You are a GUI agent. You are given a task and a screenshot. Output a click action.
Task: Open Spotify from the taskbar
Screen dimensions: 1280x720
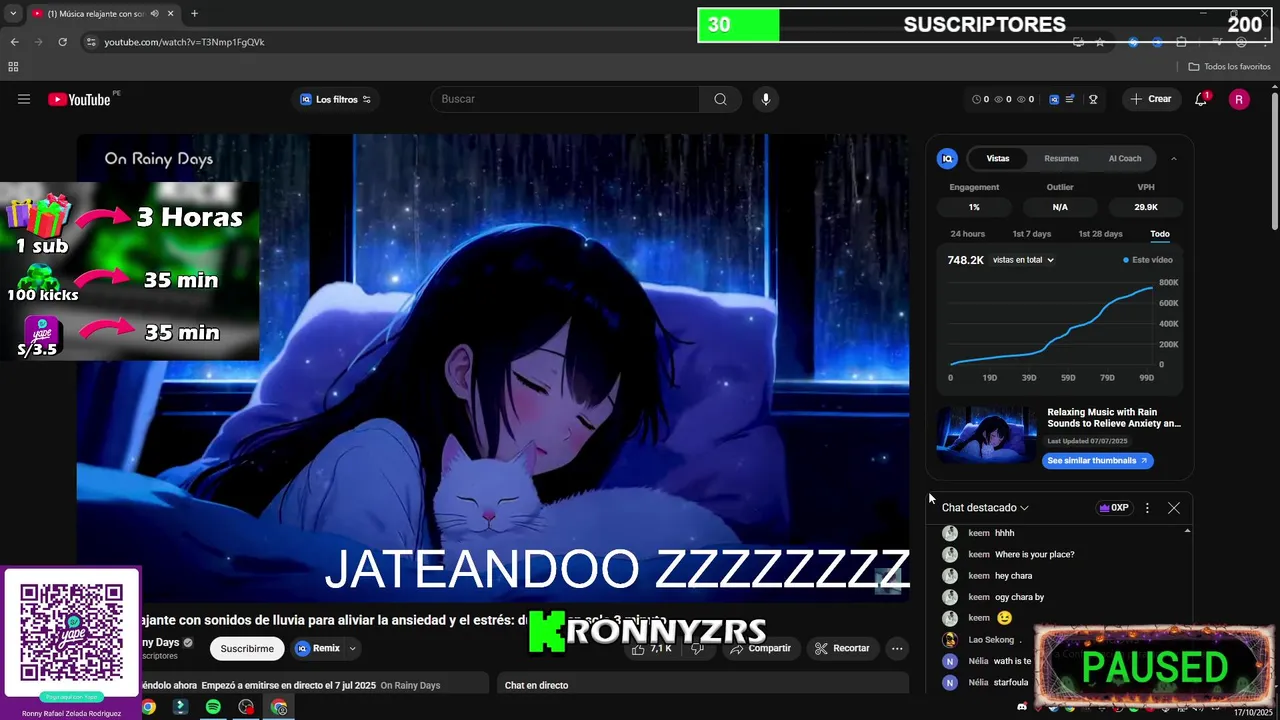[213, 707]
